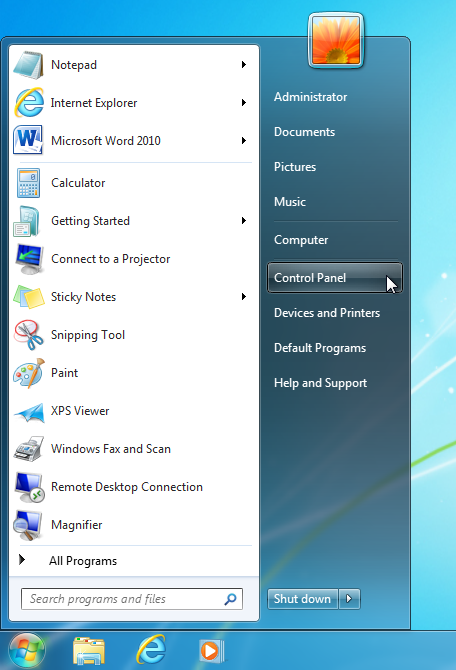Click the Notepad label text

click(74, 65)
